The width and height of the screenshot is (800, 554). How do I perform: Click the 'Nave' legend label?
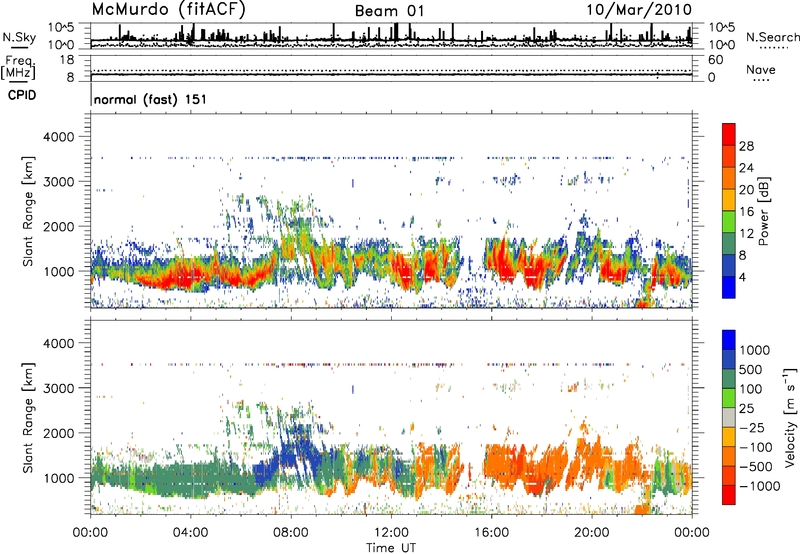tap(761, 69)
